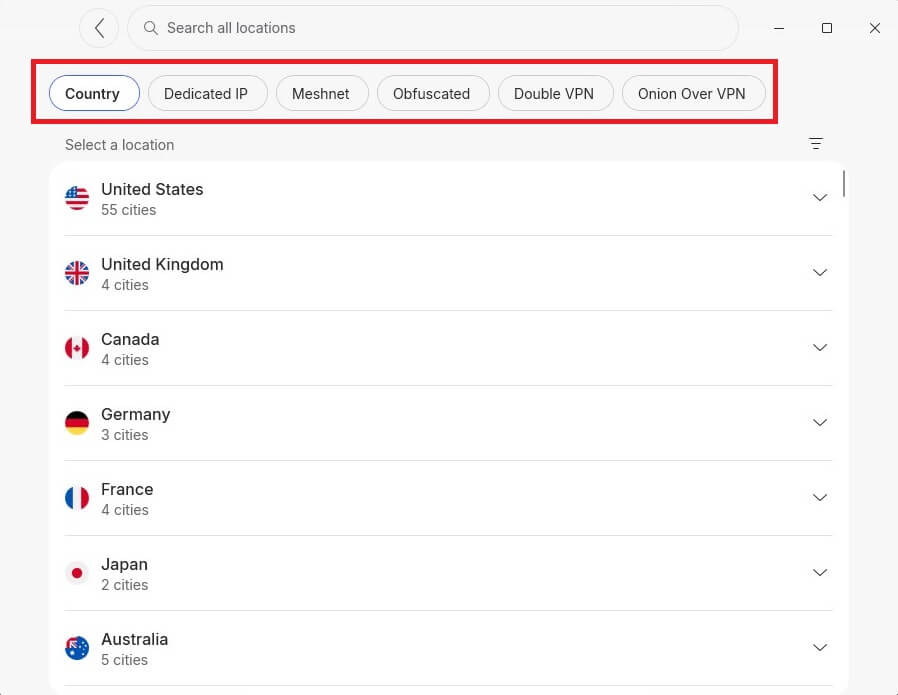The height and width of the screenshot is (695, 898).
Task: Open the sort filter icon
Action: pos(816,144)
